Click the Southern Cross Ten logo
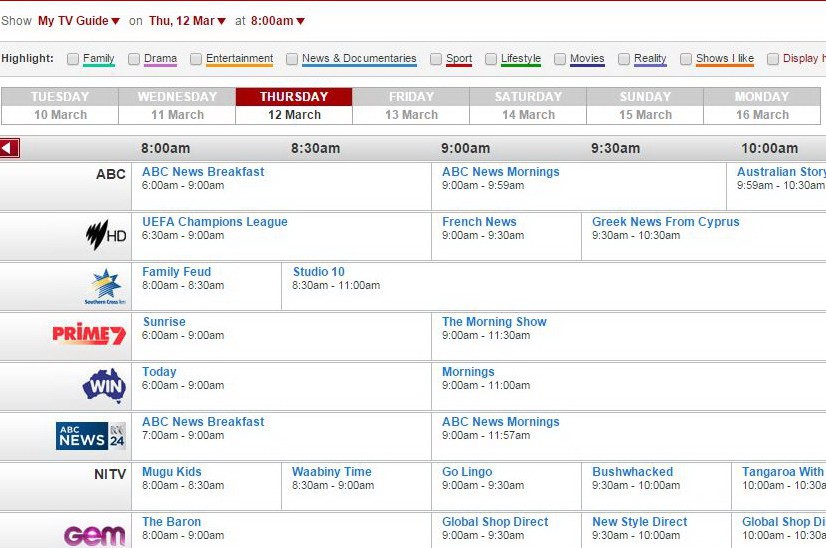826x548 pixels. click(105, 286)
